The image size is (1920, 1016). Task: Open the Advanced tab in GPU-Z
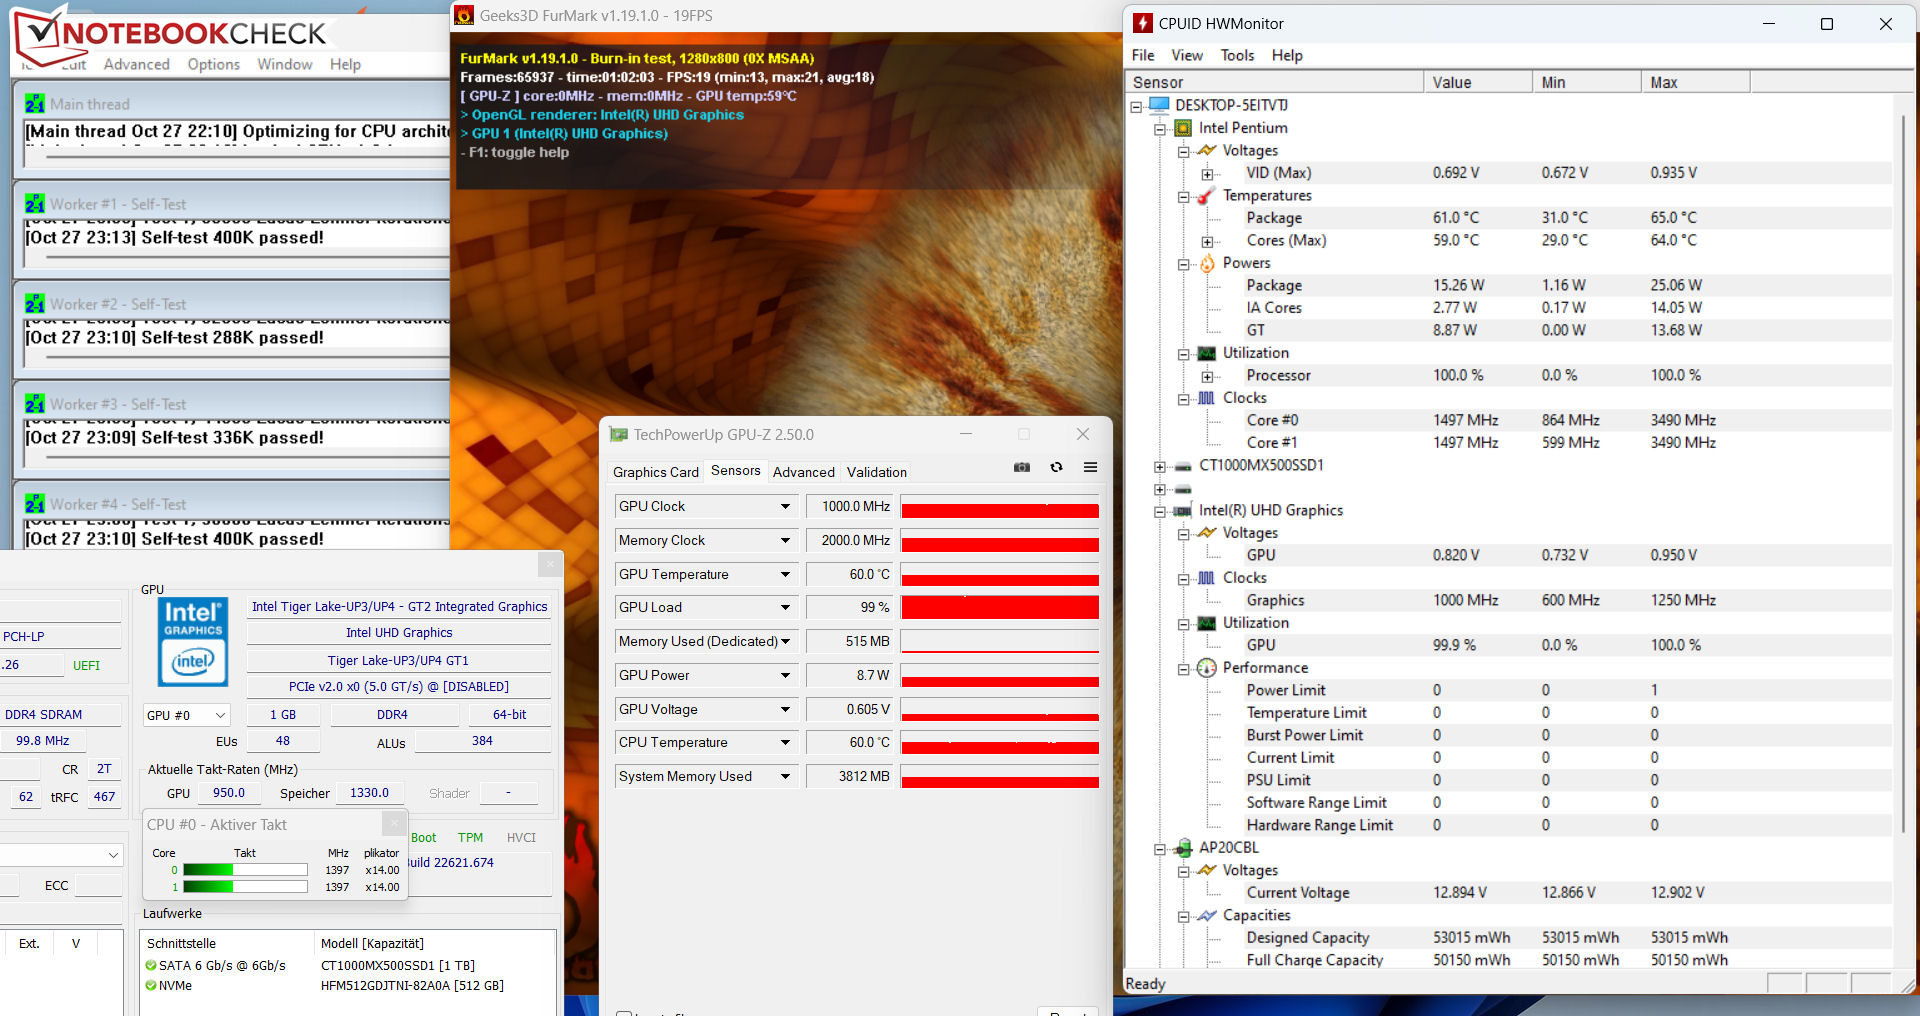tap(803, 472)
